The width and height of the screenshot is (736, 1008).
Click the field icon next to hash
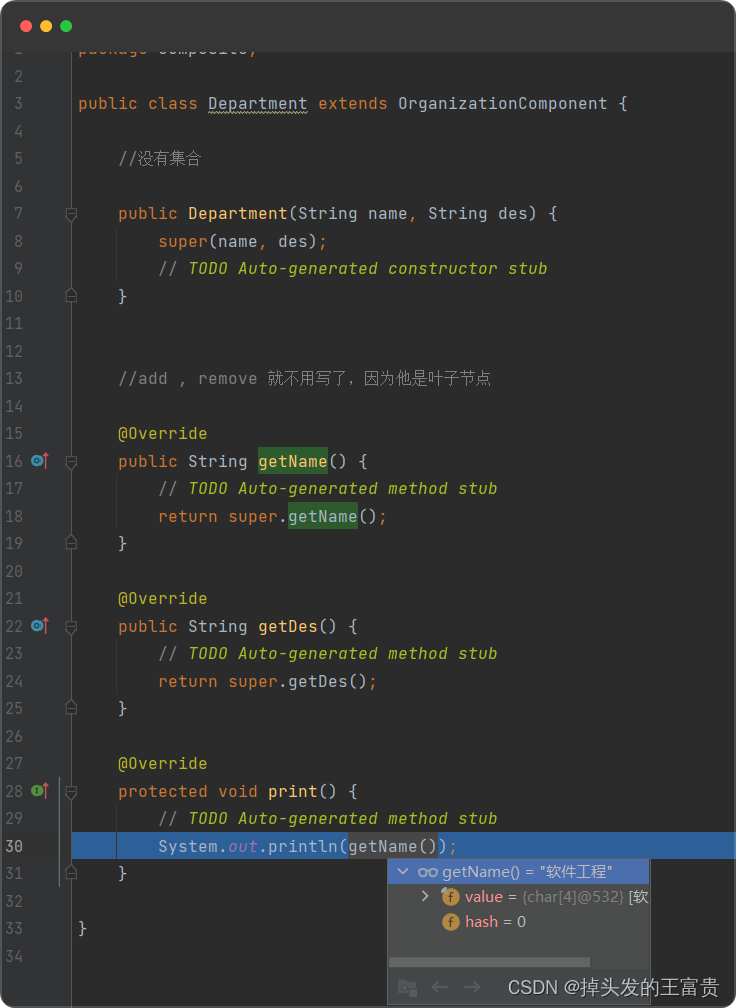pos(451,922)
